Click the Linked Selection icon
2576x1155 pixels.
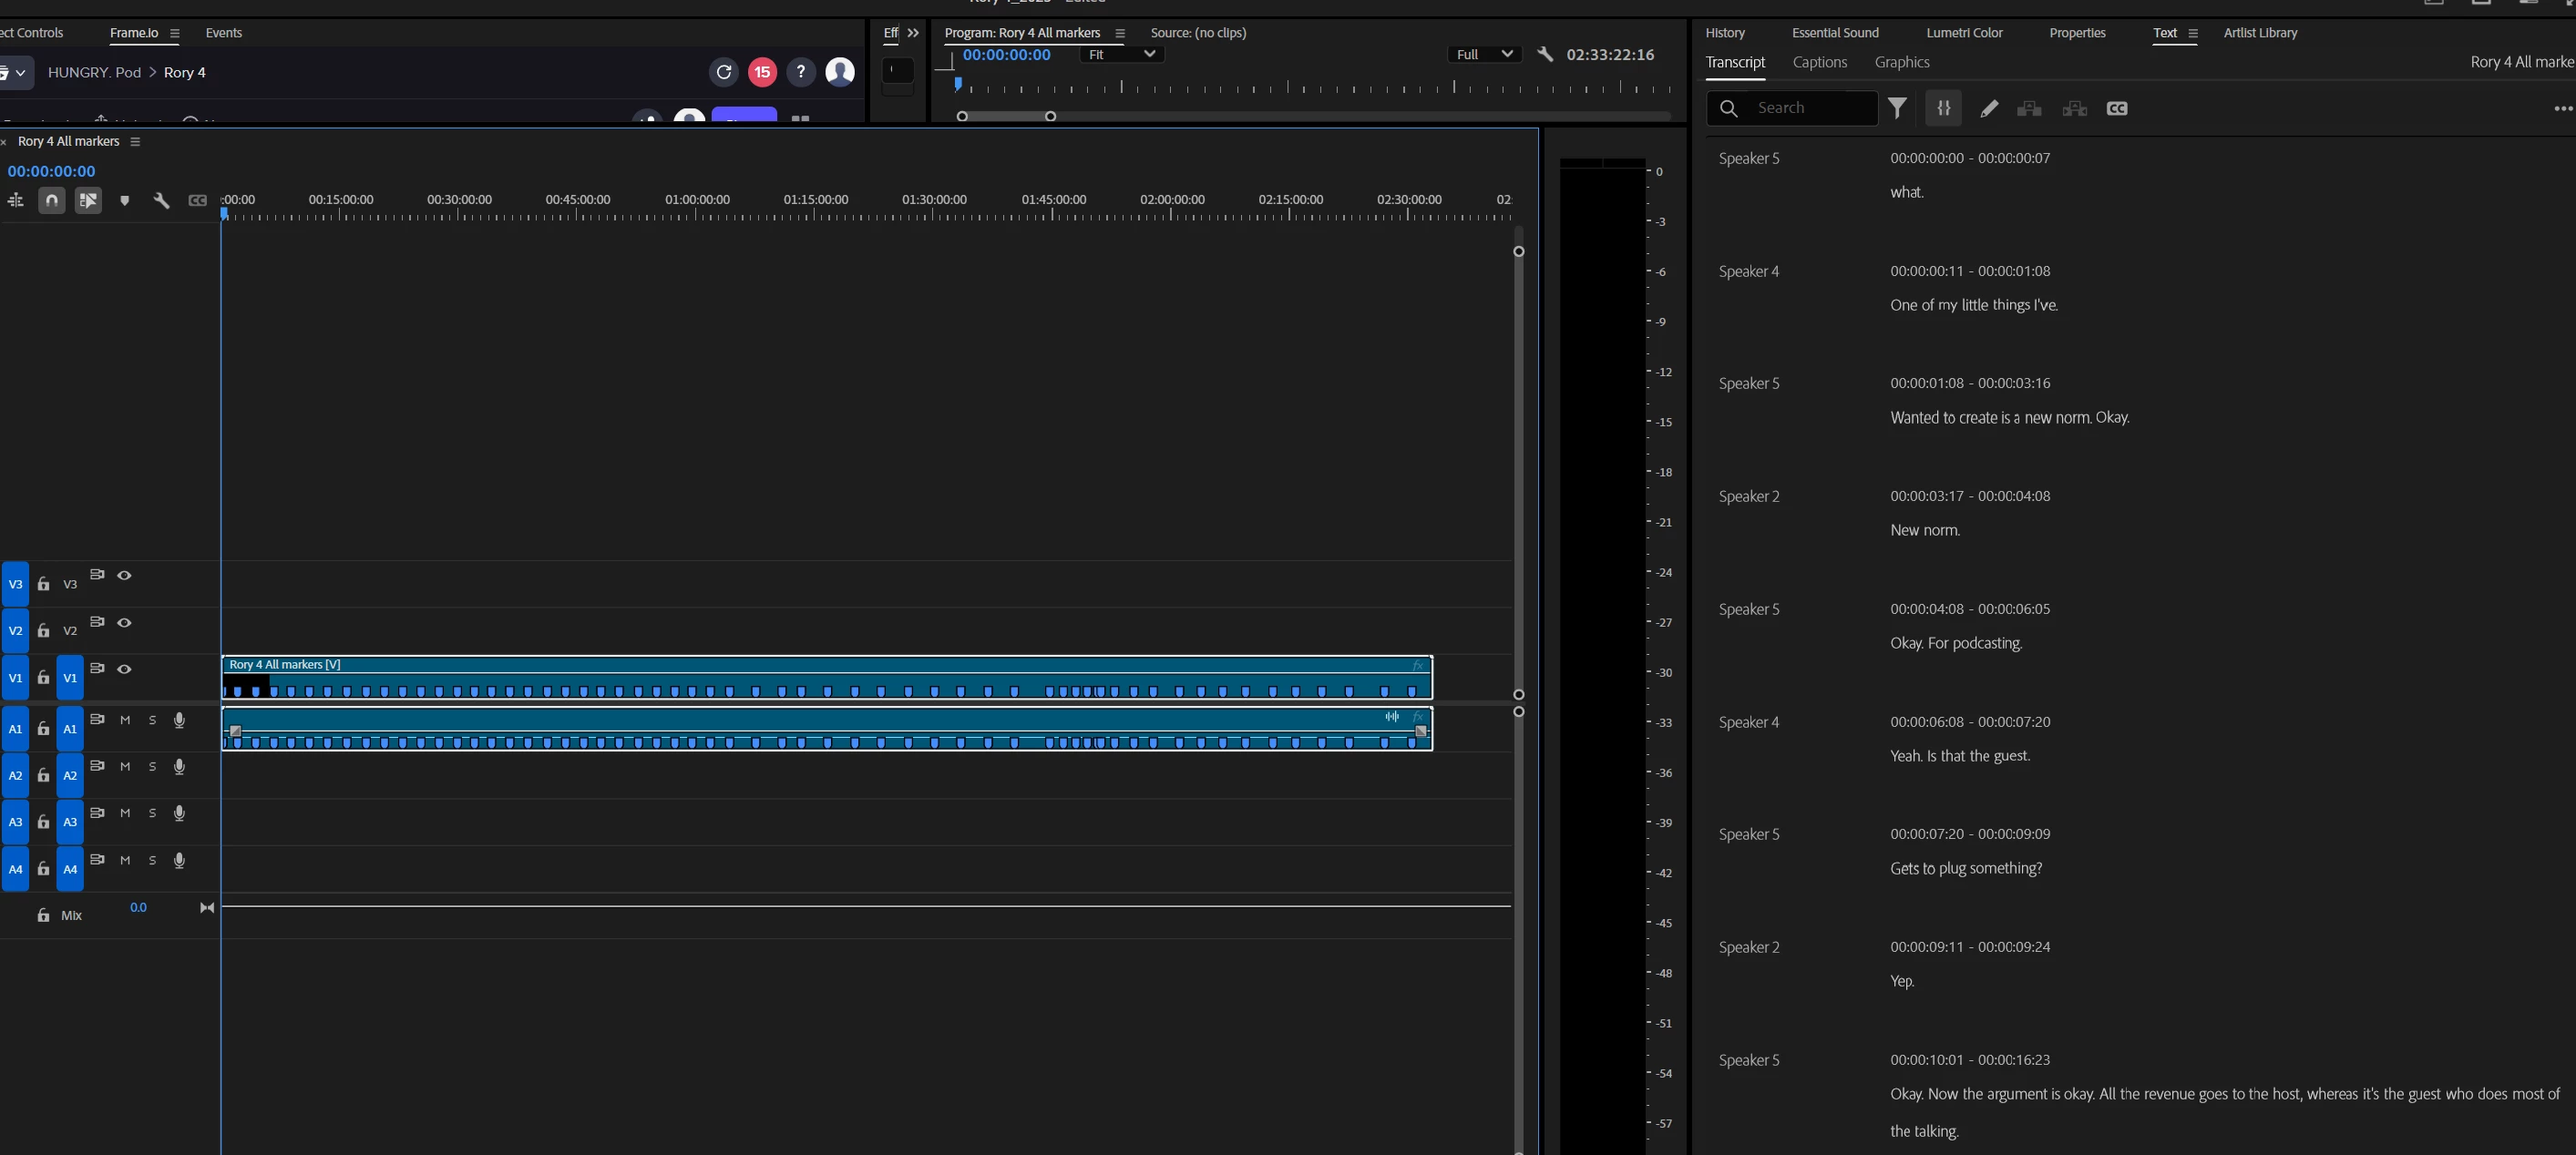point(88,201)
